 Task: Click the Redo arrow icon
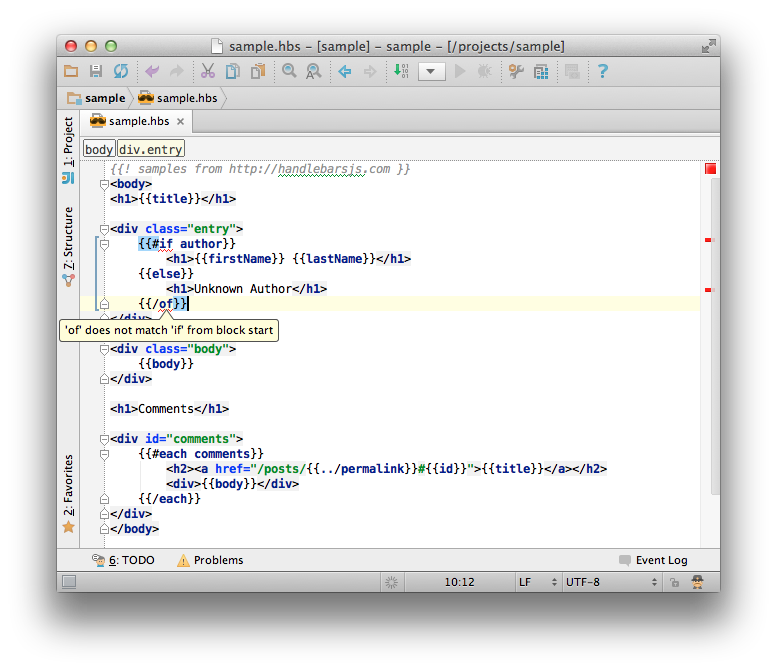click(x=176, y=71)
